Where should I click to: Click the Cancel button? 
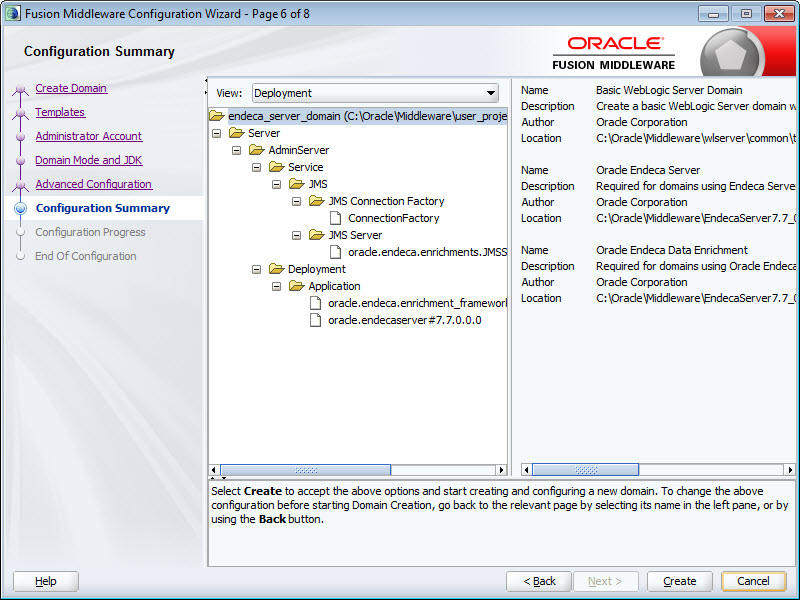pyautogui.click(x=753, y=581)
